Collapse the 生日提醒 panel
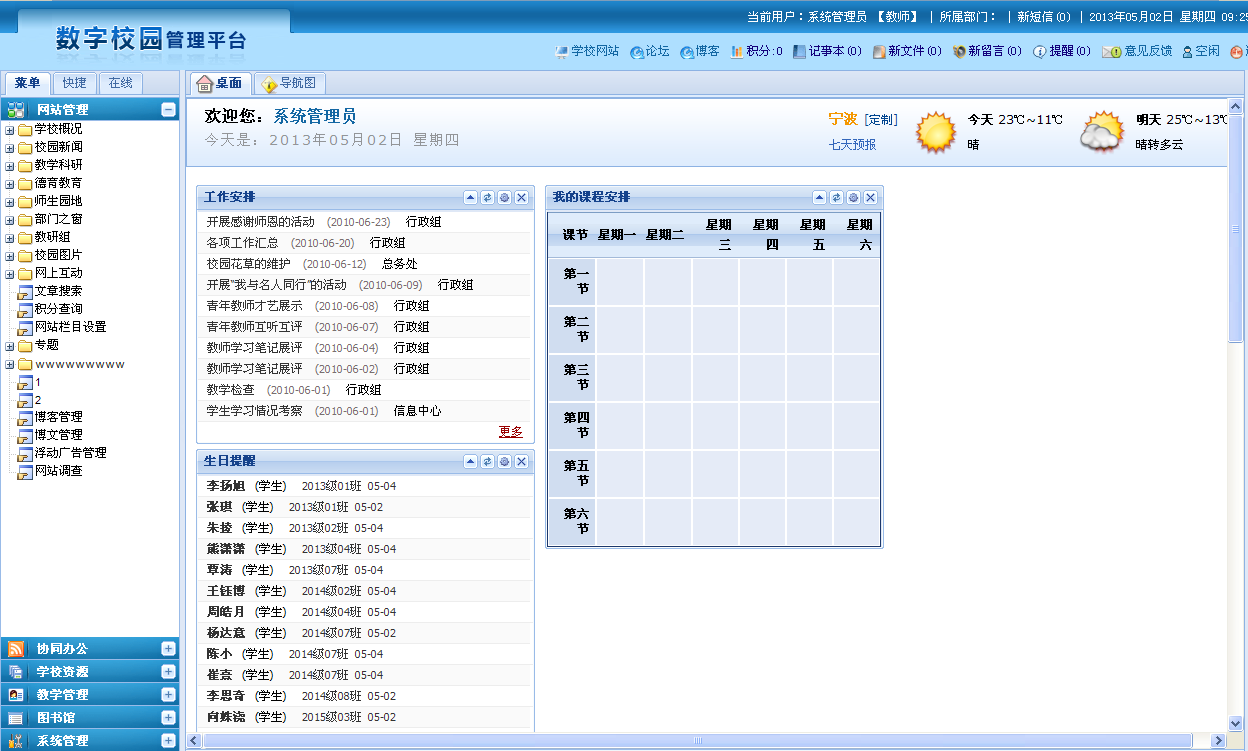Screen dimensions: 1248x751 pos(471,461)
